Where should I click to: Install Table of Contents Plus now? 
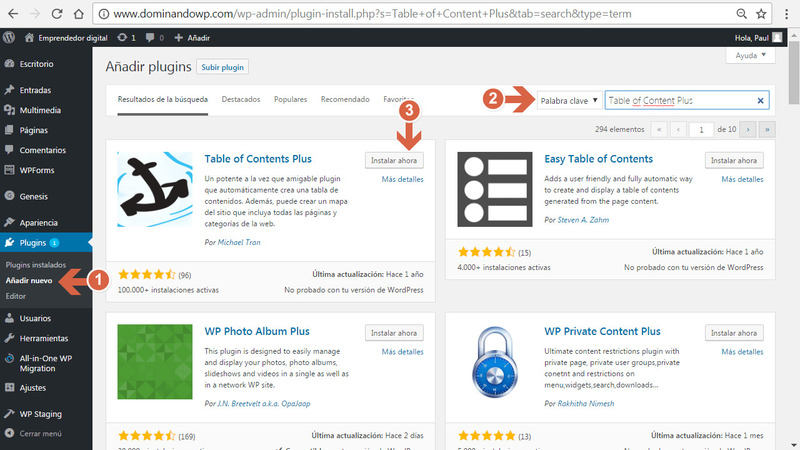(x=394, y=160)
